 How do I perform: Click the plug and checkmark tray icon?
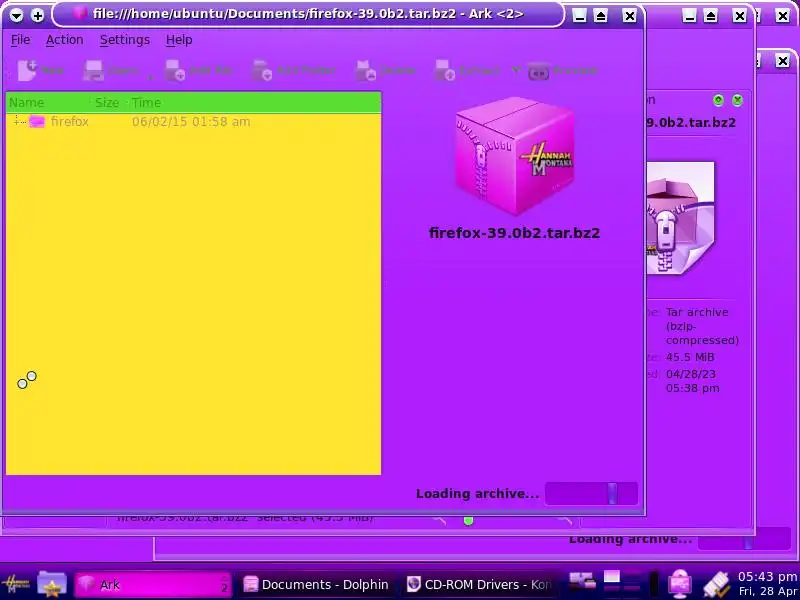[716, 584]
